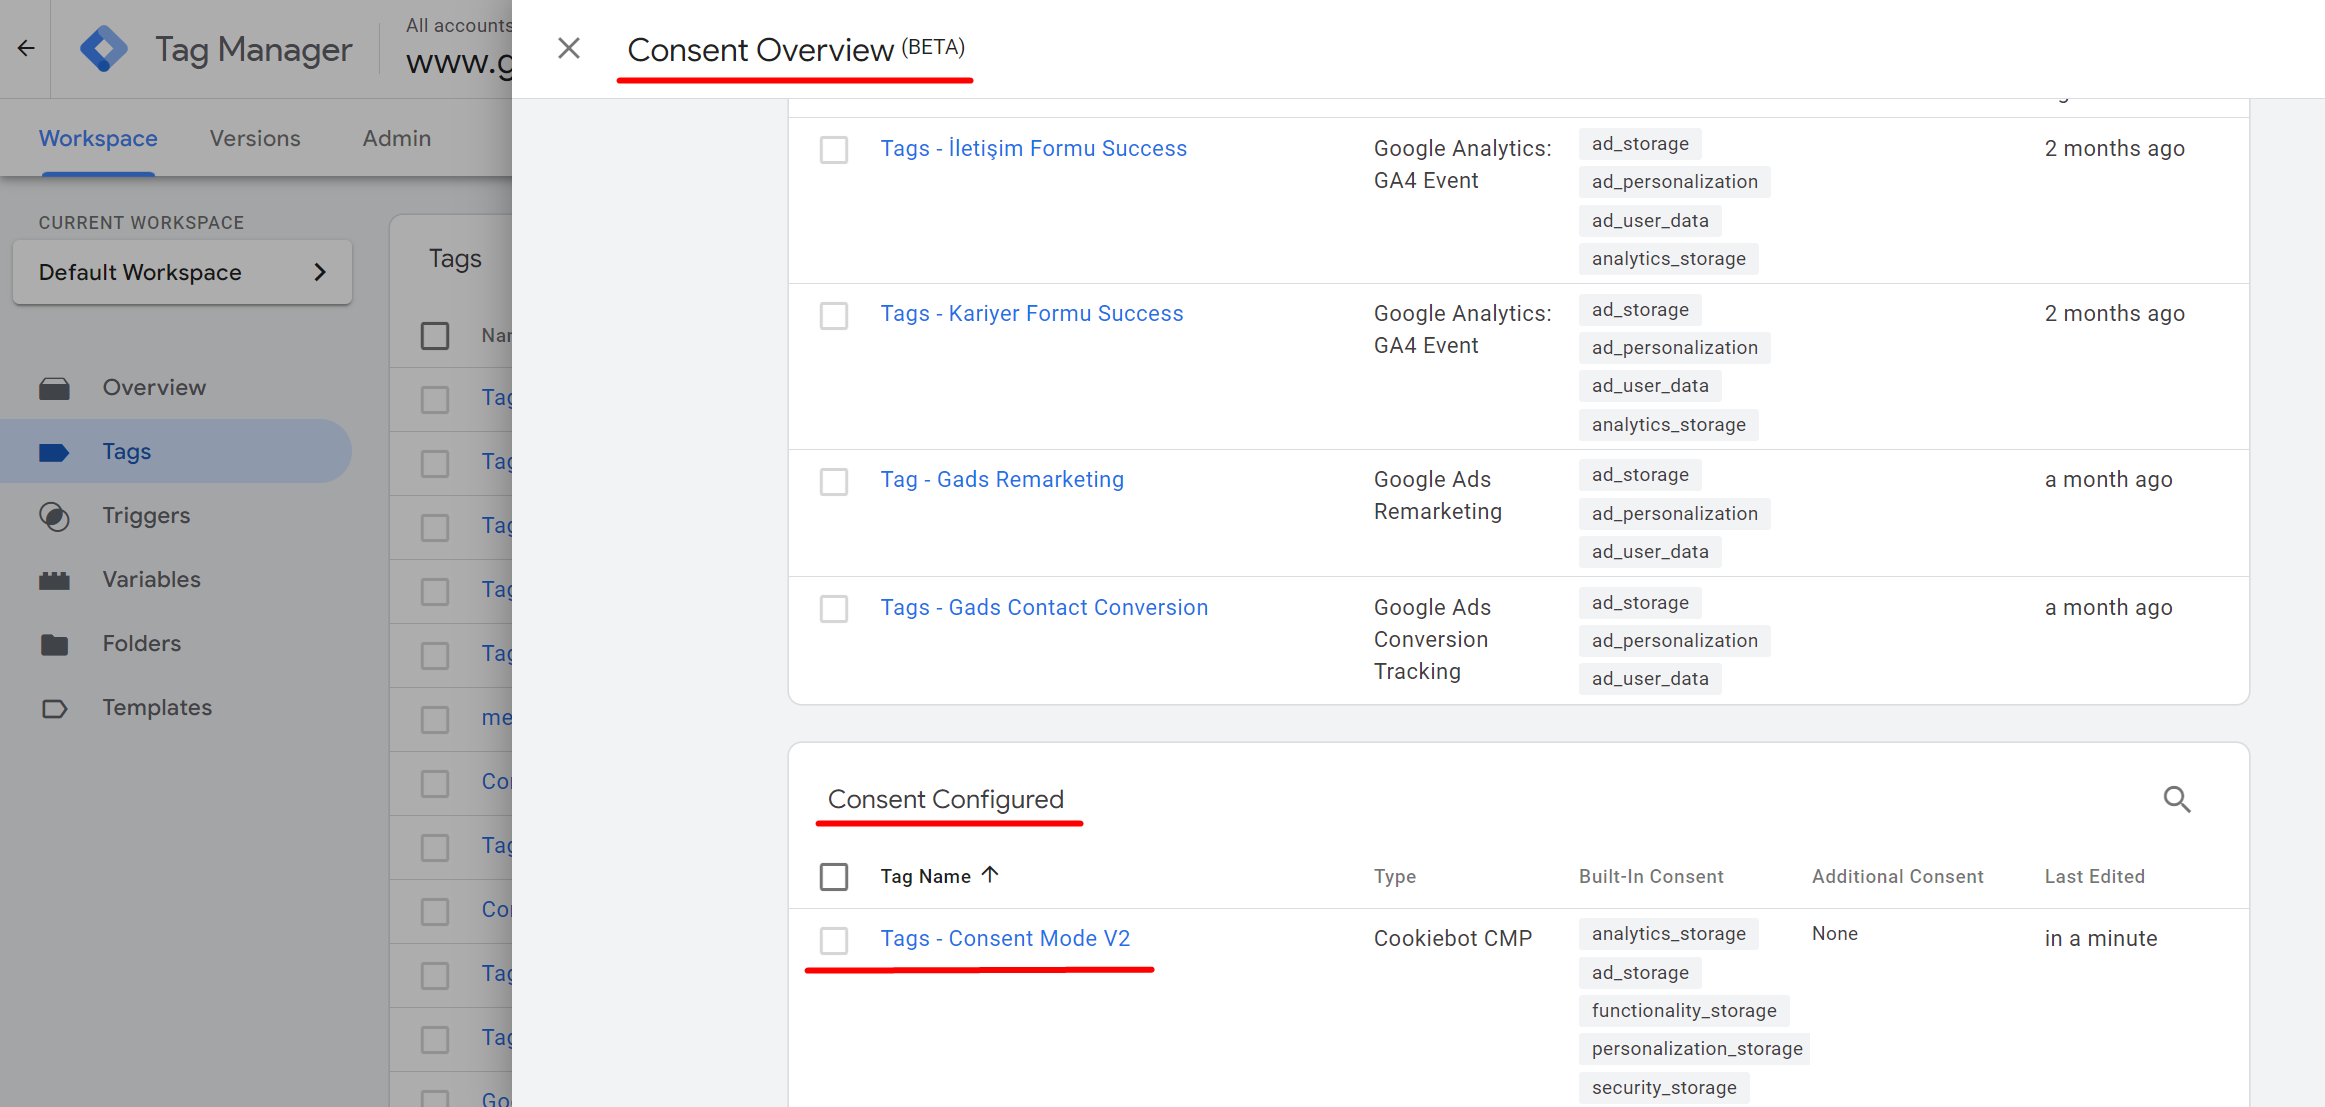Close the Consent Overview panel
Image resolution: width=2325 pixels, height=1107 pixels.
pyautogui.click(x=568, y=48)
